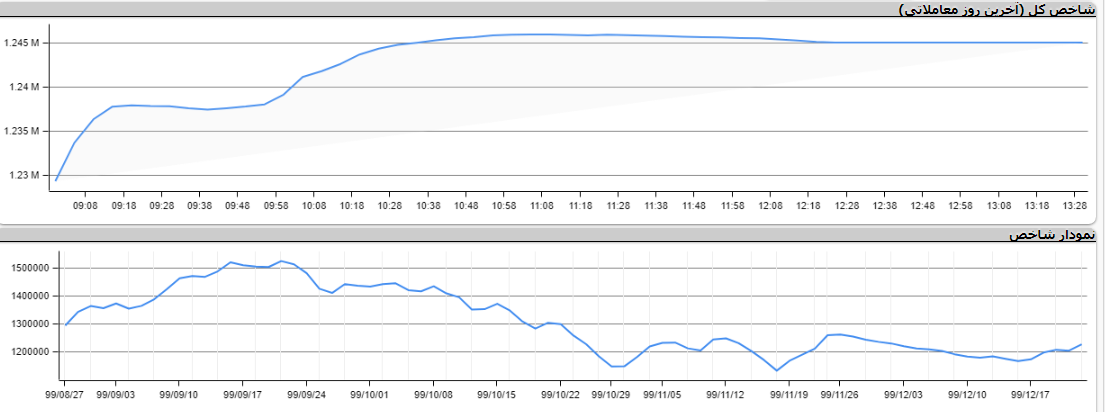Image resolution: width=1105 pixels, height=412 pixels.
Task: Click the نمودار شاخص panel header
Action: pos(1052,235)
